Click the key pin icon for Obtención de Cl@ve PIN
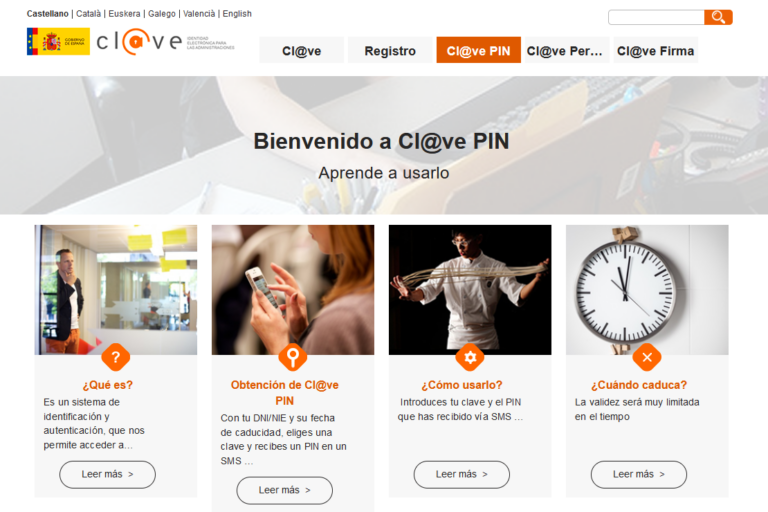This screenshot has width=768, height=512. coord(293,357)
